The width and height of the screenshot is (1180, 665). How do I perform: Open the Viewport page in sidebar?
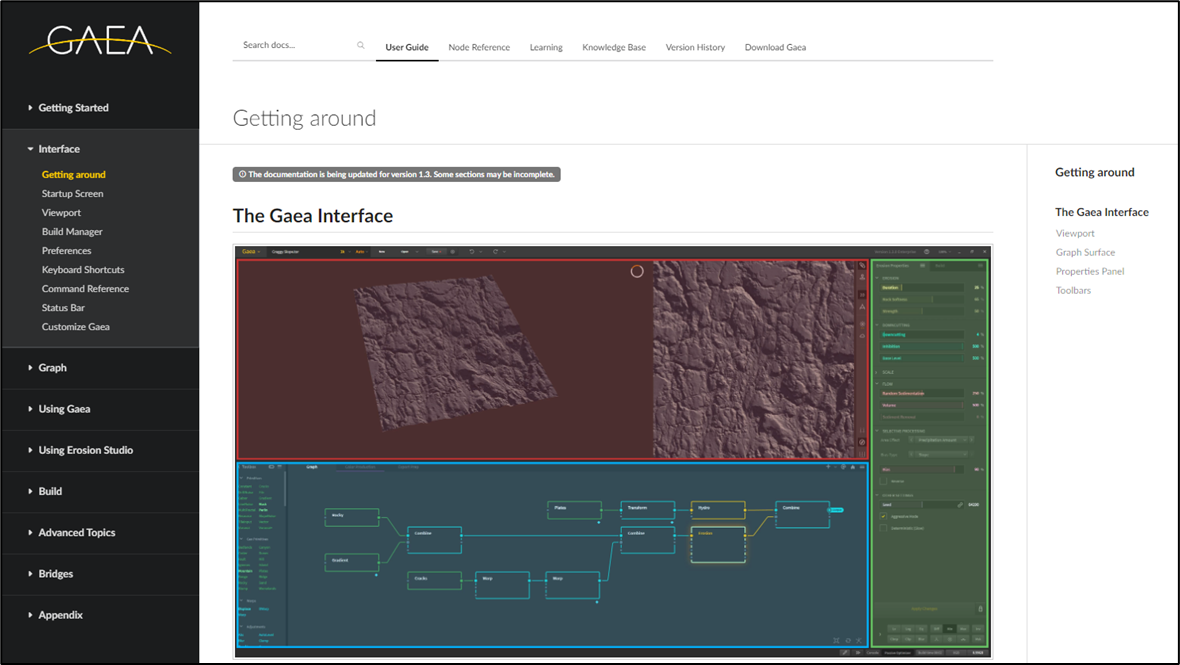(x=61, y=213)
